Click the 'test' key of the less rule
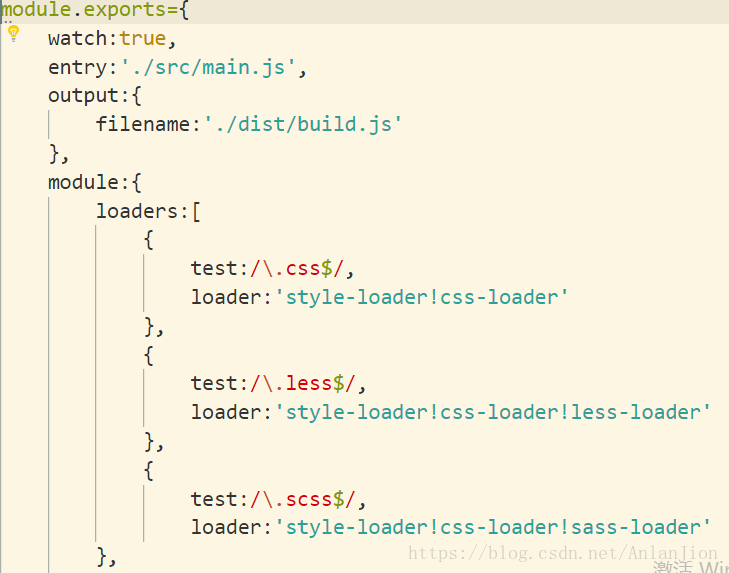Screen dimensions: 729x573 pyautogui.click(x=214, y=384)
